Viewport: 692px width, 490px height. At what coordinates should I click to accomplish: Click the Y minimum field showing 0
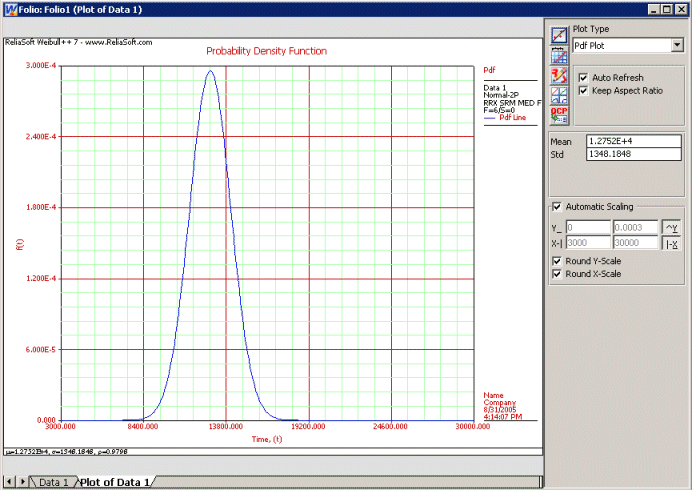coord(588,228)
